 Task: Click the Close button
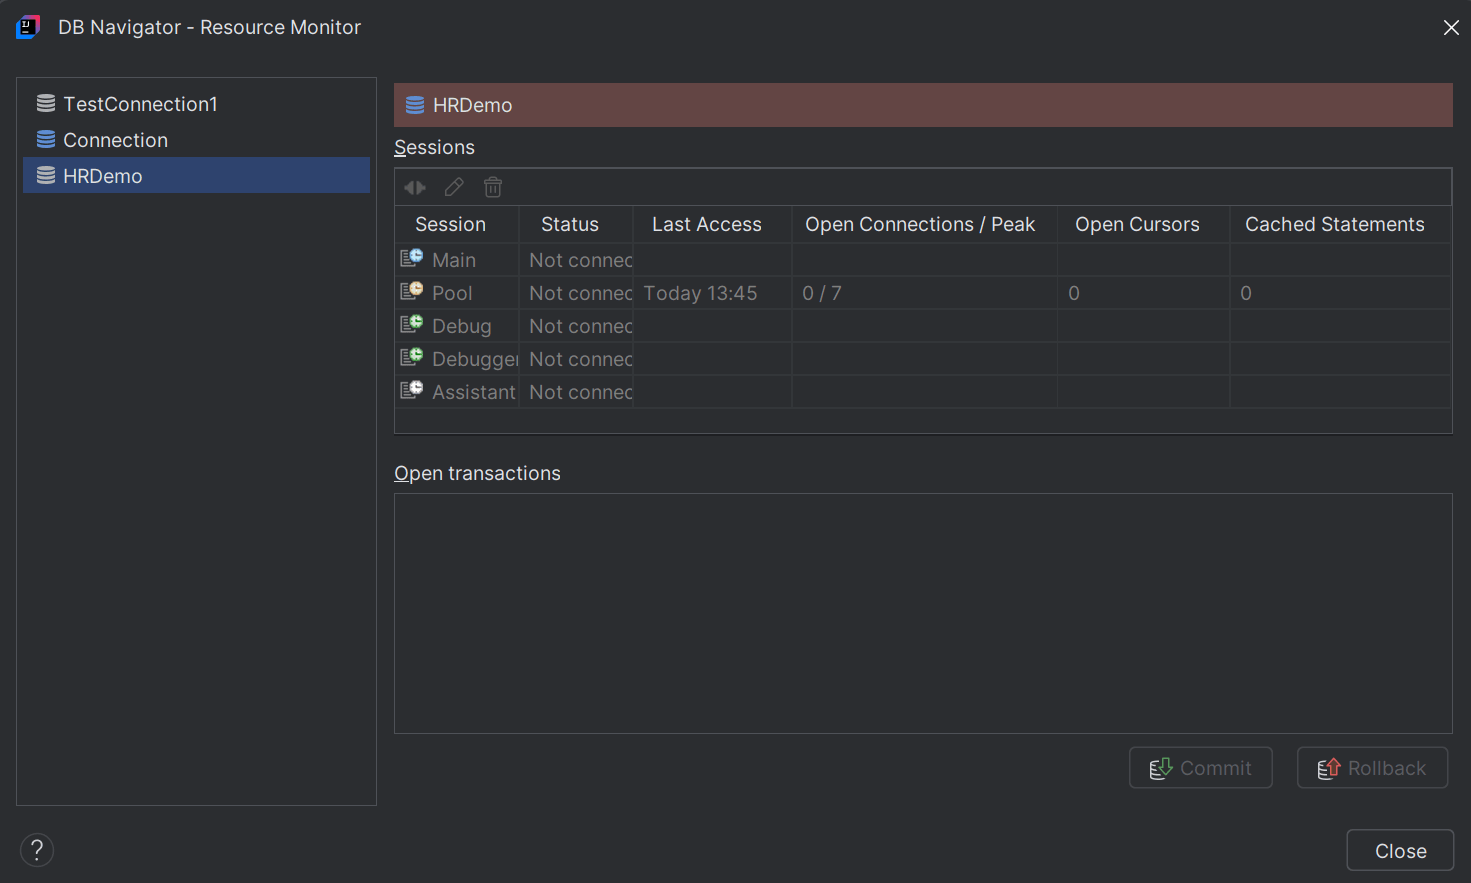pos(1400,849)
